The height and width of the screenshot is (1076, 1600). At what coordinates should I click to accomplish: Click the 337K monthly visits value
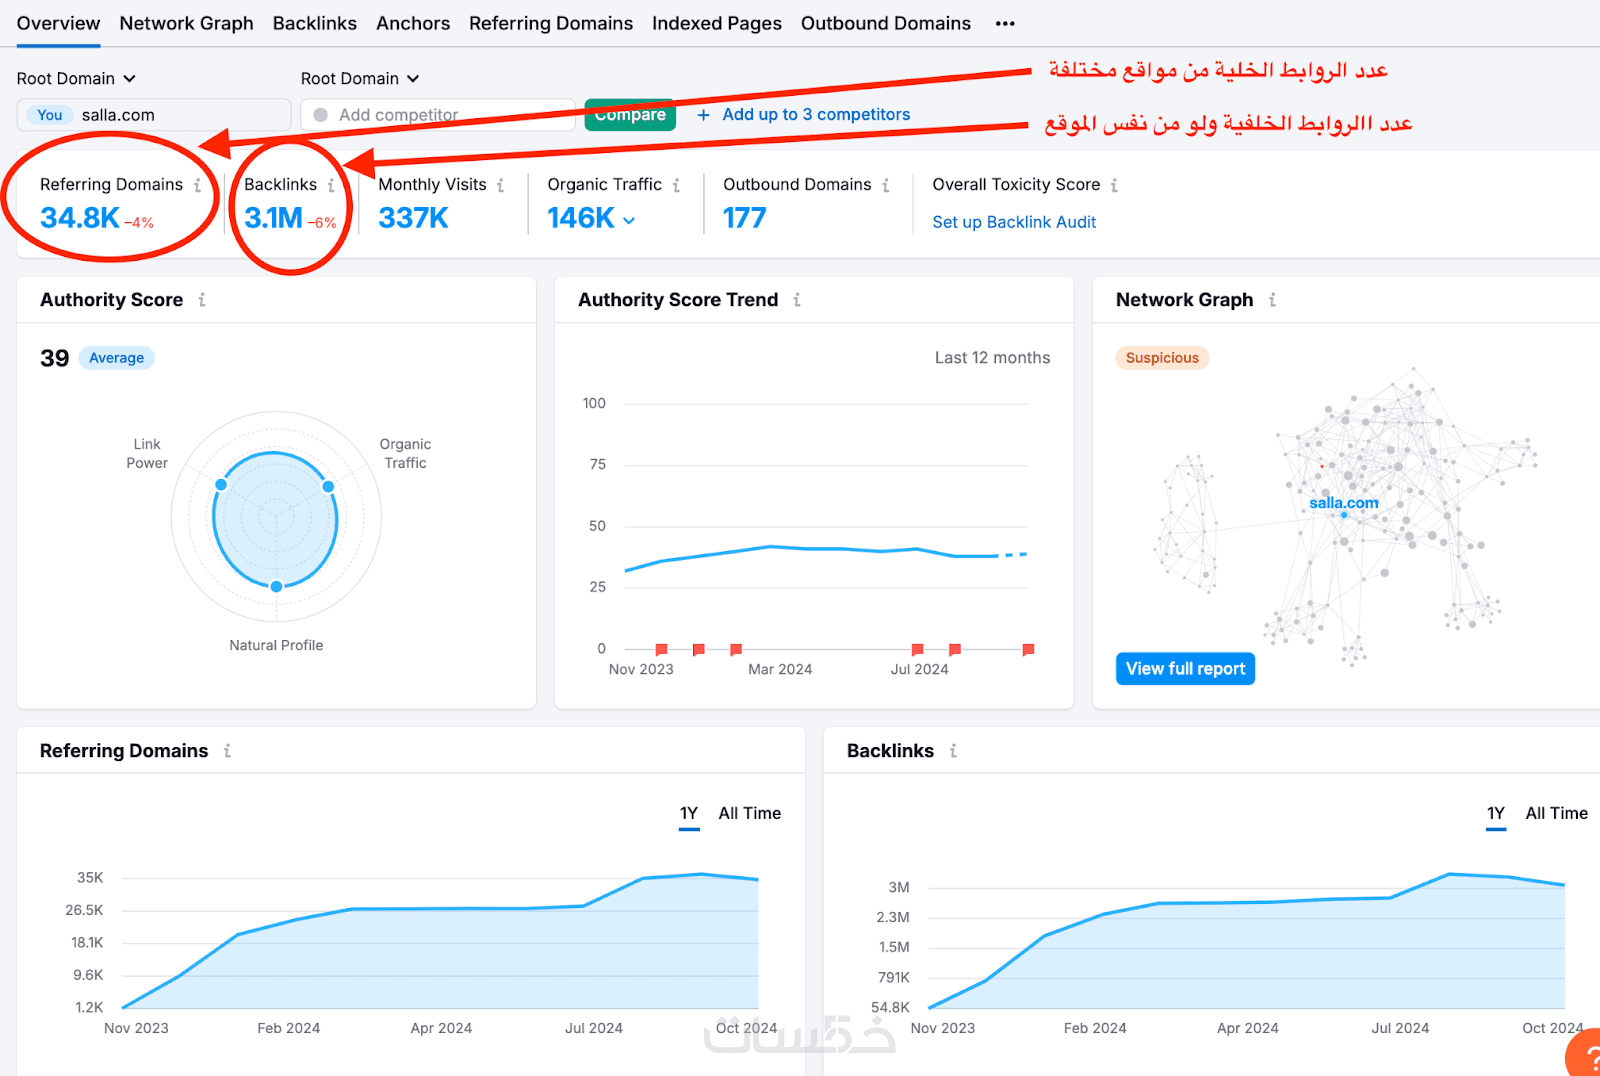coord(413,218)
